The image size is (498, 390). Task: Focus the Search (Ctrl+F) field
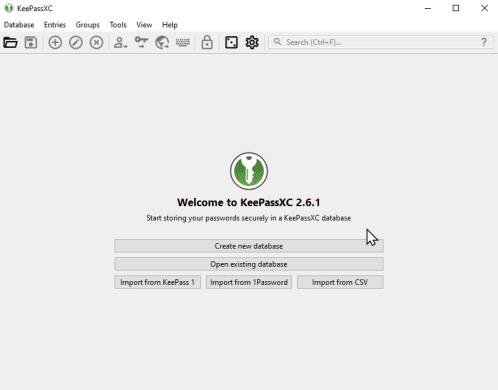click(381, 42)
